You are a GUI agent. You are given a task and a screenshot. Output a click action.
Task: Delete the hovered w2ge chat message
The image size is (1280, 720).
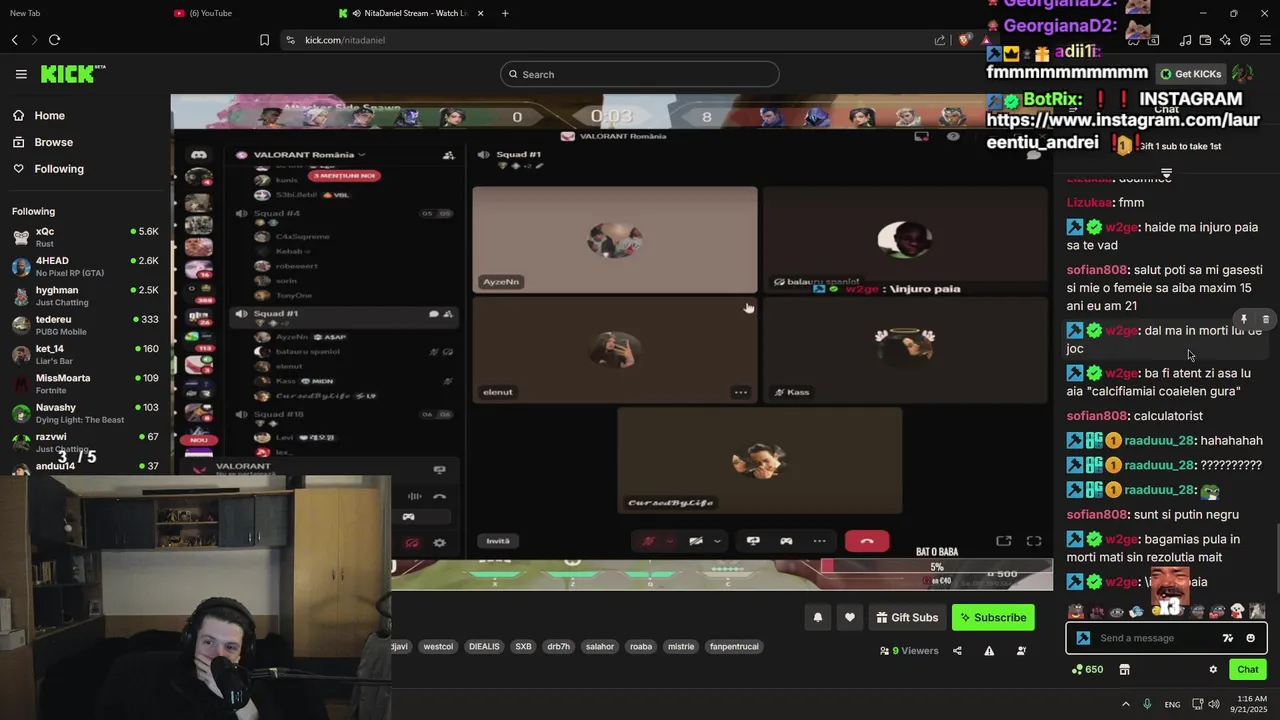tap(1265, 320)
